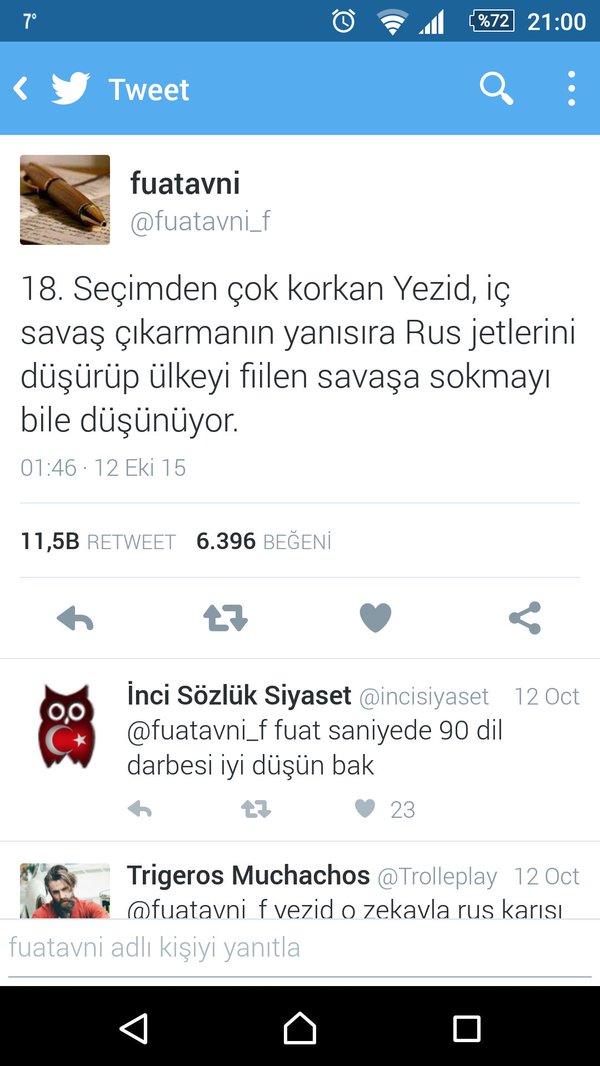This screenshot has width=600, height=1066.
Task: Retweet İnci Sözlük Siyaset's reply
Action: (256, 808)
